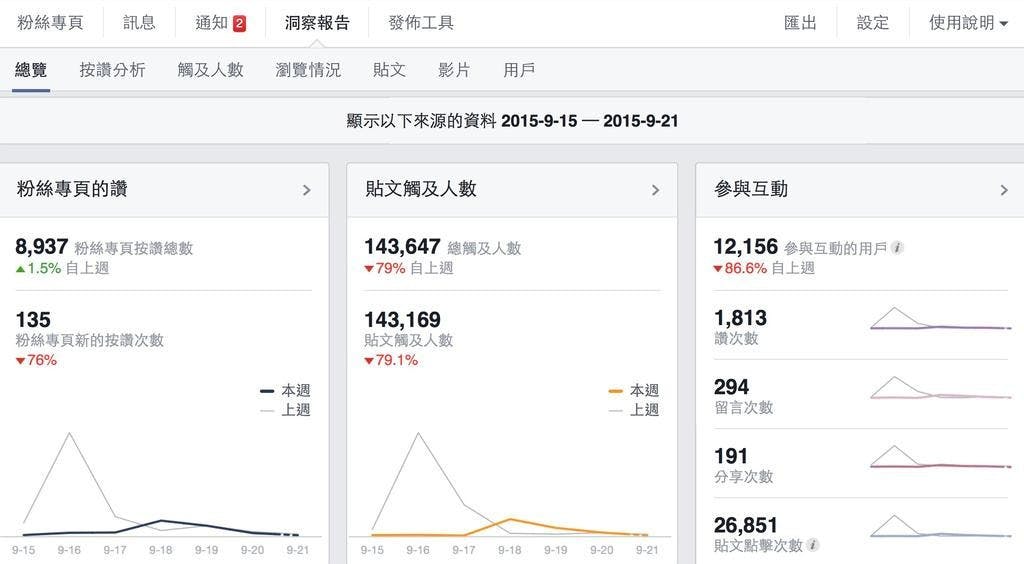Switch to the 按讚分析 tab
The height and width of the screenshot is (564, 1024).
(112, 70)
